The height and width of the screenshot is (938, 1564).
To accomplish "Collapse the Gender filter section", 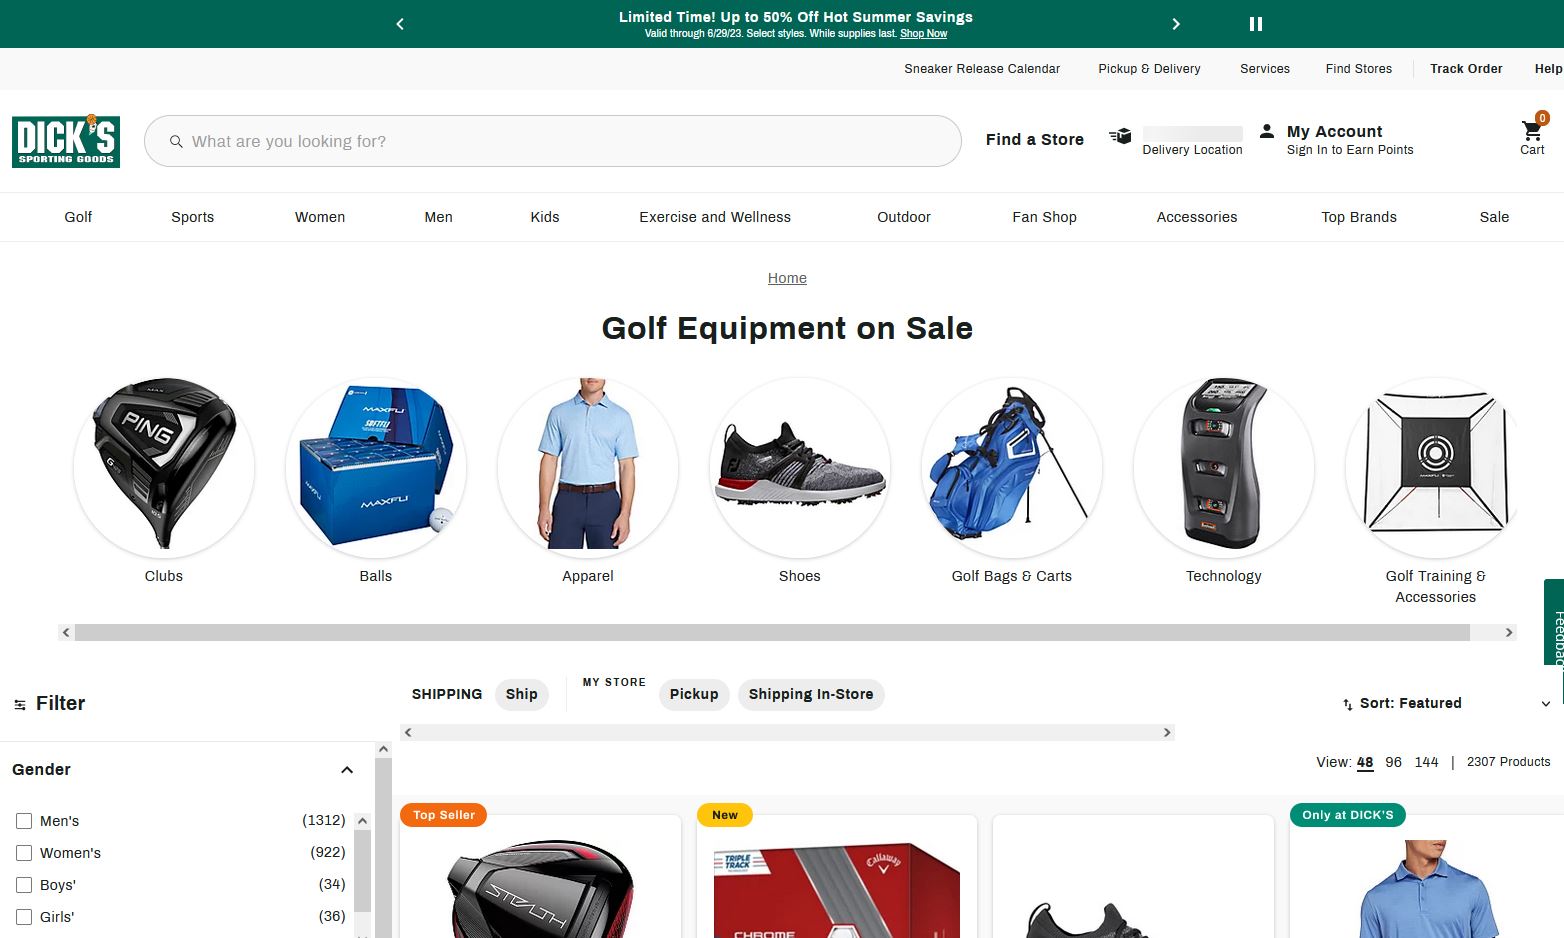I will 347,770.
